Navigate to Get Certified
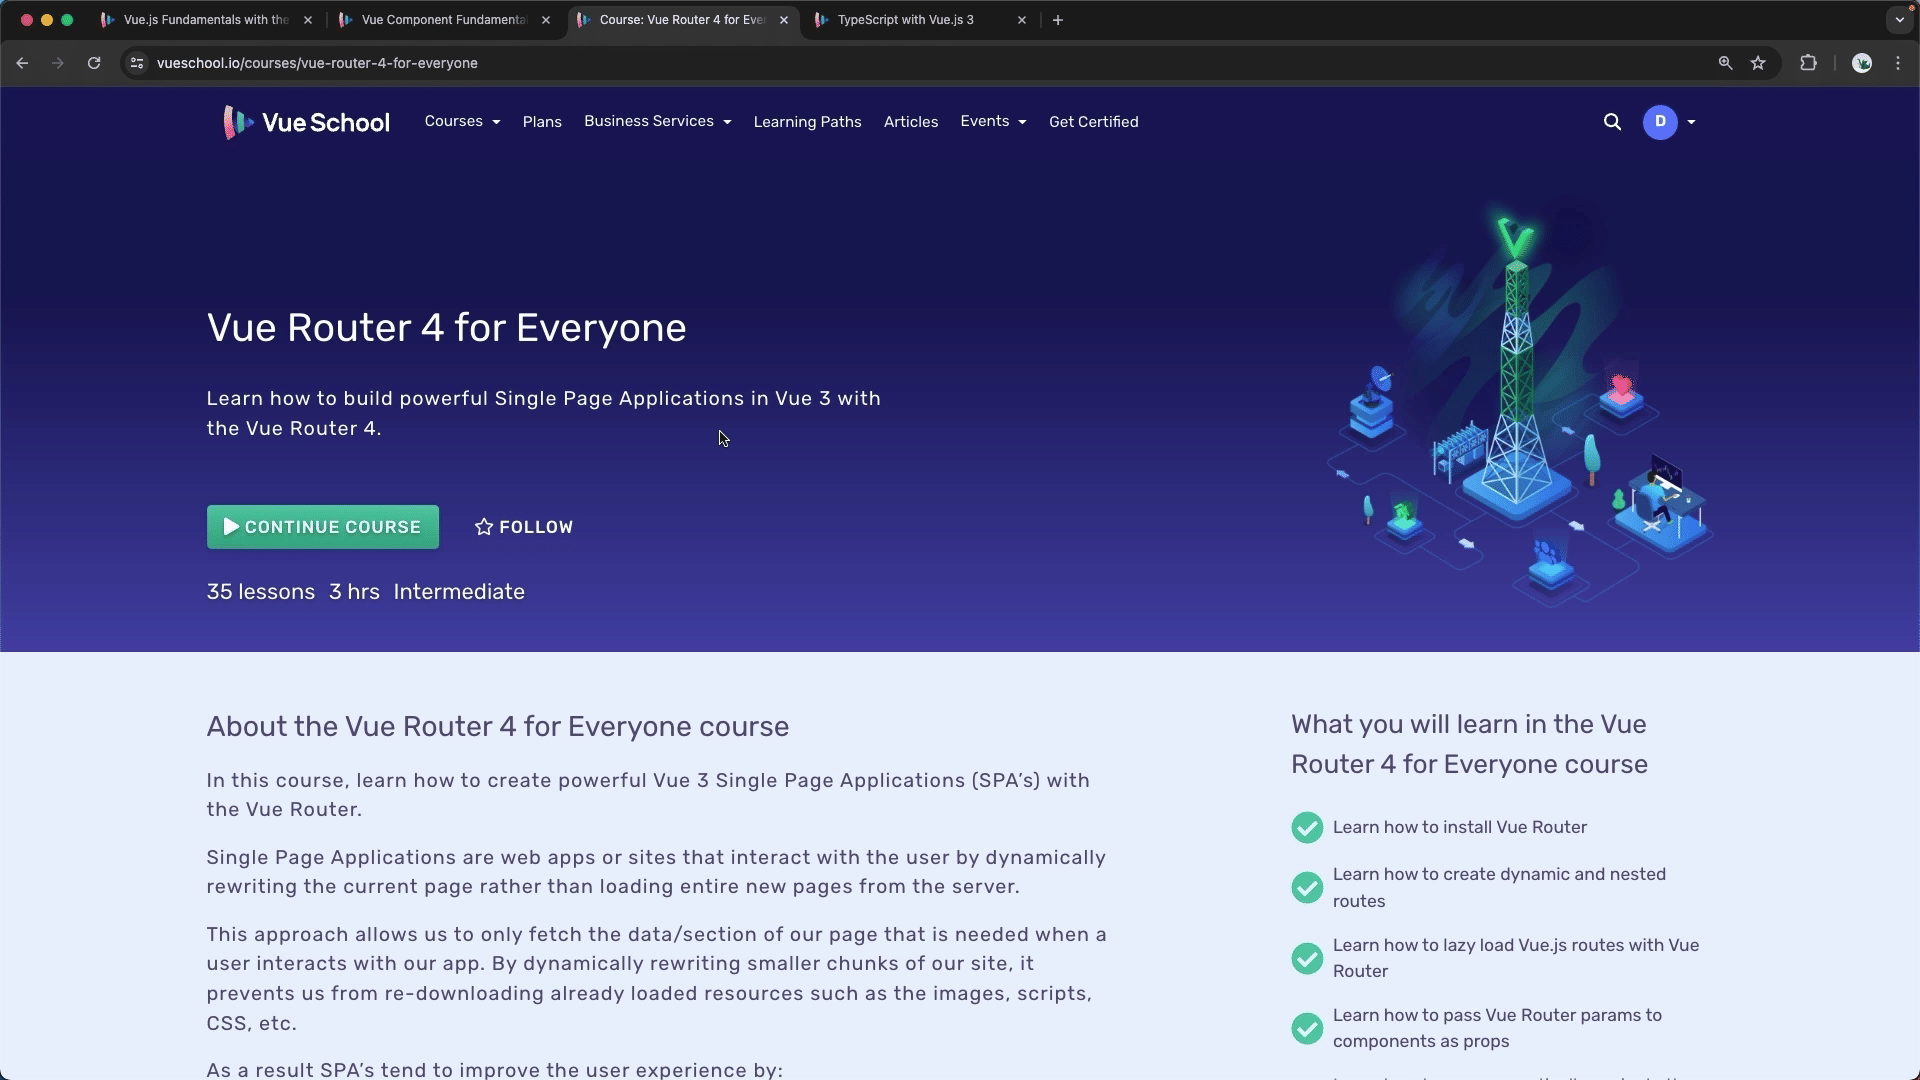1920x1080 pixels. tap(1094, 122)
